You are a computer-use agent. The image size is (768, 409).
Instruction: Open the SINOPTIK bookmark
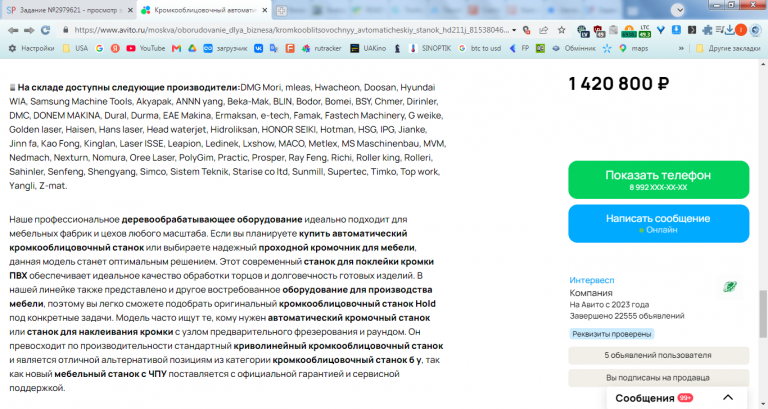[x=430, y=48]
